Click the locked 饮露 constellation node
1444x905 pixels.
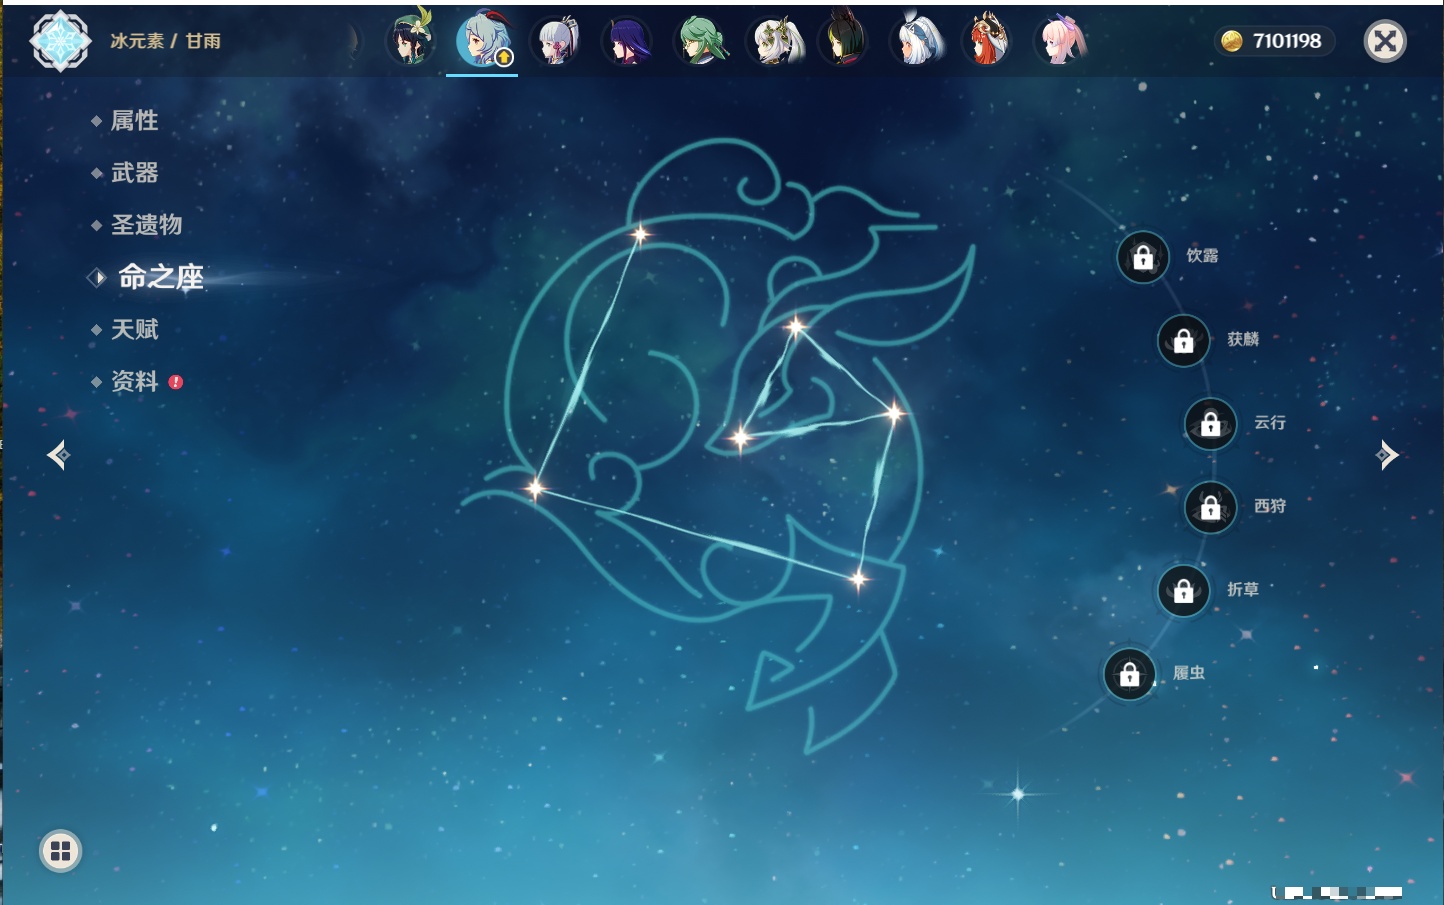point(1143,257)
